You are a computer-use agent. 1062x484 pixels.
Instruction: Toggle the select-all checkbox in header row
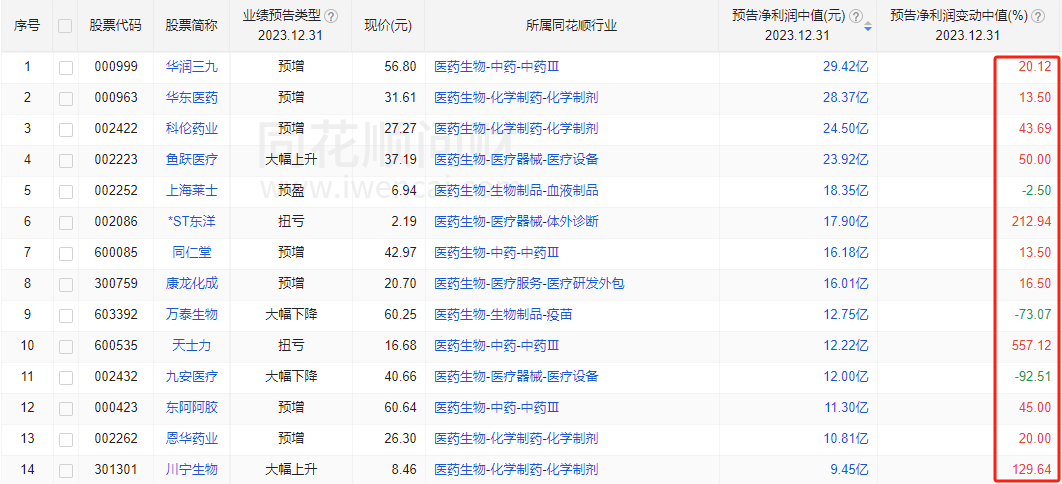(65, 26)
